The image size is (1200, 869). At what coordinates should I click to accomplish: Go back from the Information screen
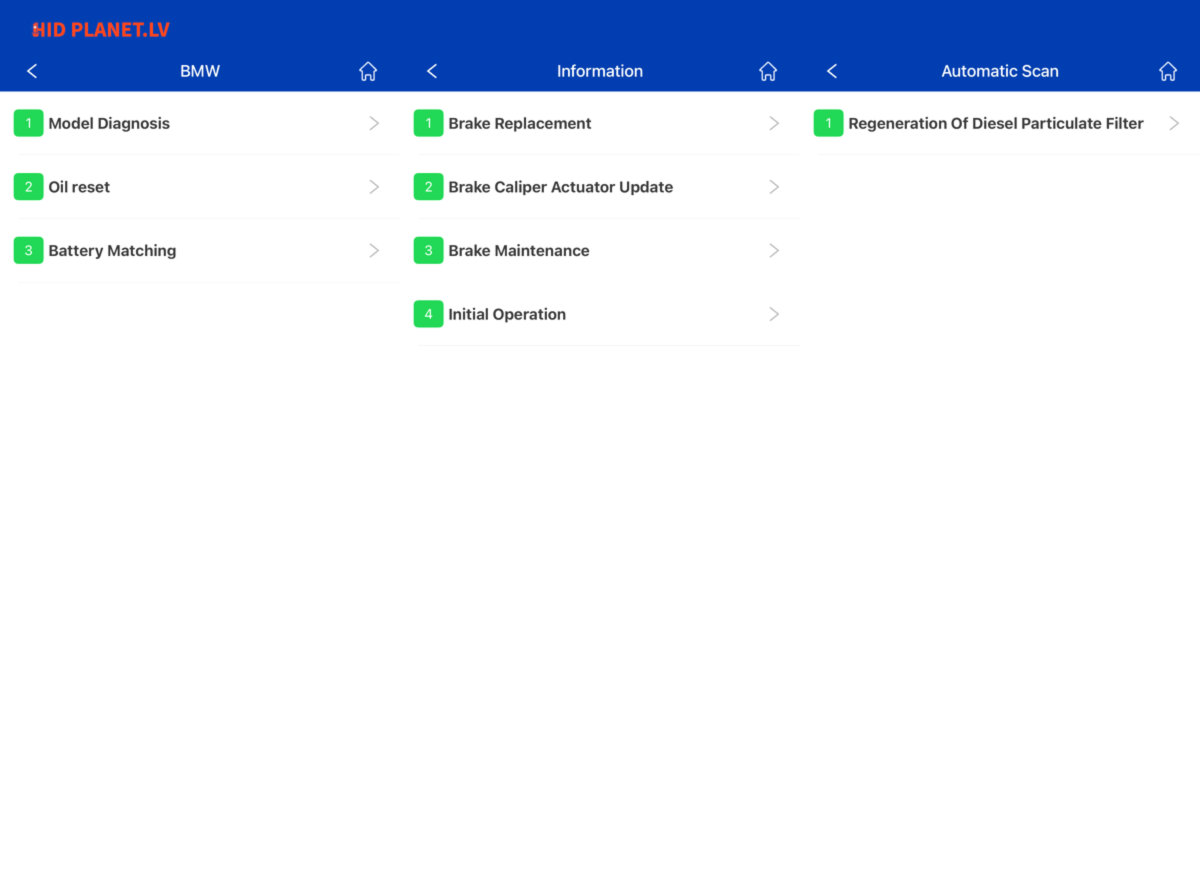point(432,71)
